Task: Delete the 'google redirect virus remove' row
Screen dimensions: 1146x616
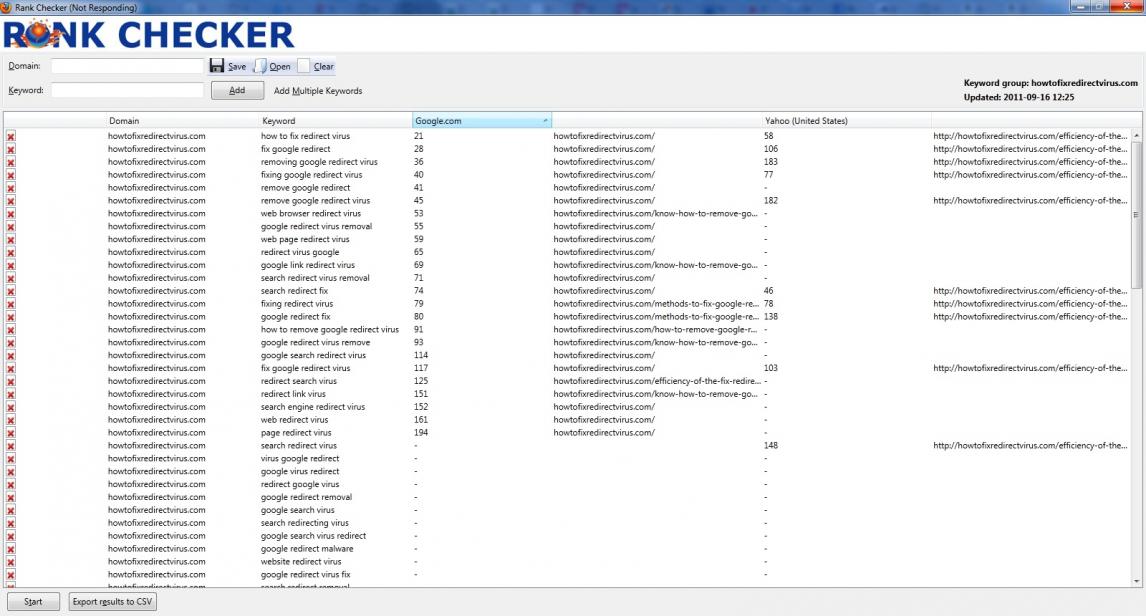Action: coord(11,343)
